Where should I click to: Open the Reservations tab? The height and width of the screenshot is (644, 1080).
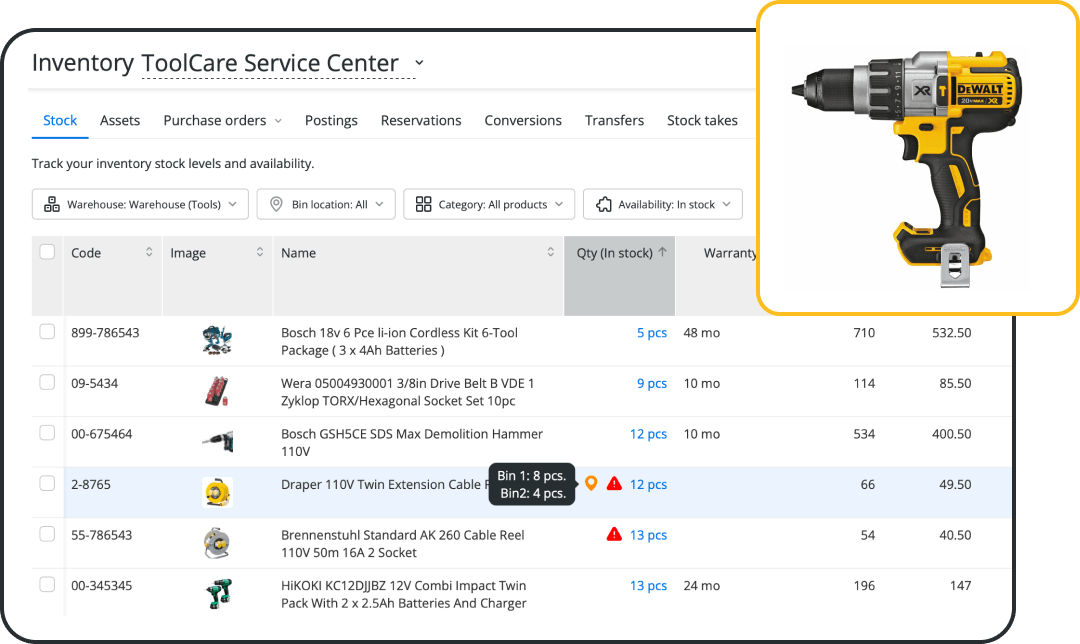point(421,121)
